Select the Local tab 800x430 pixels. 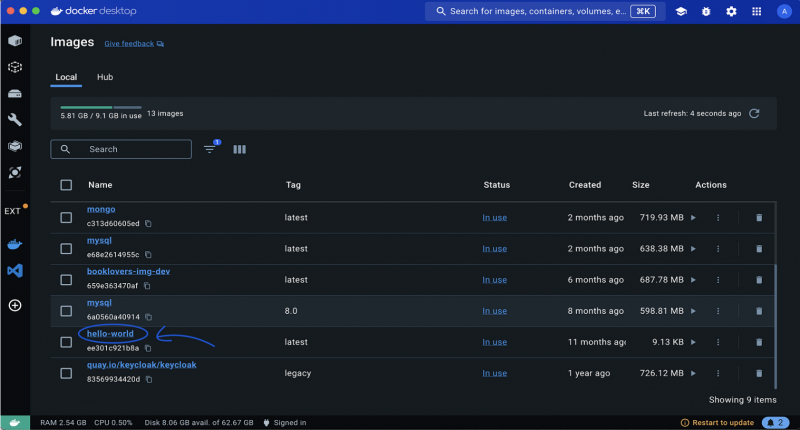click(66, 77)
